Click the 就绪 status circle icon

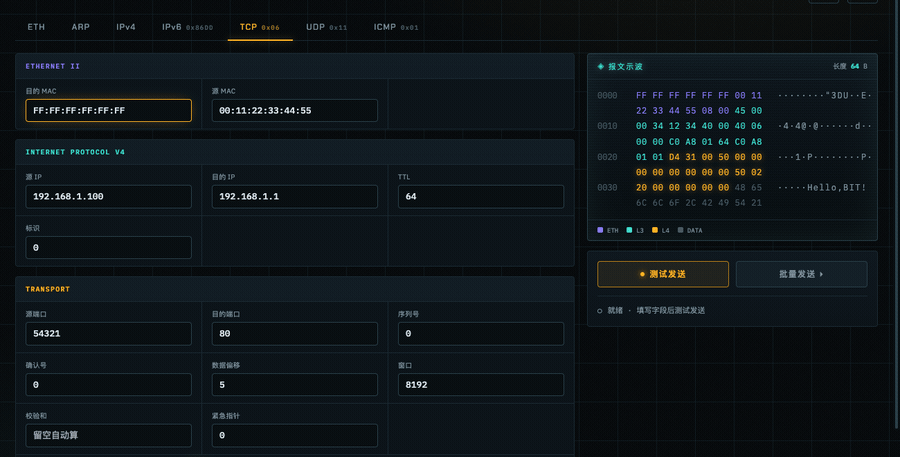coord(600,311)
